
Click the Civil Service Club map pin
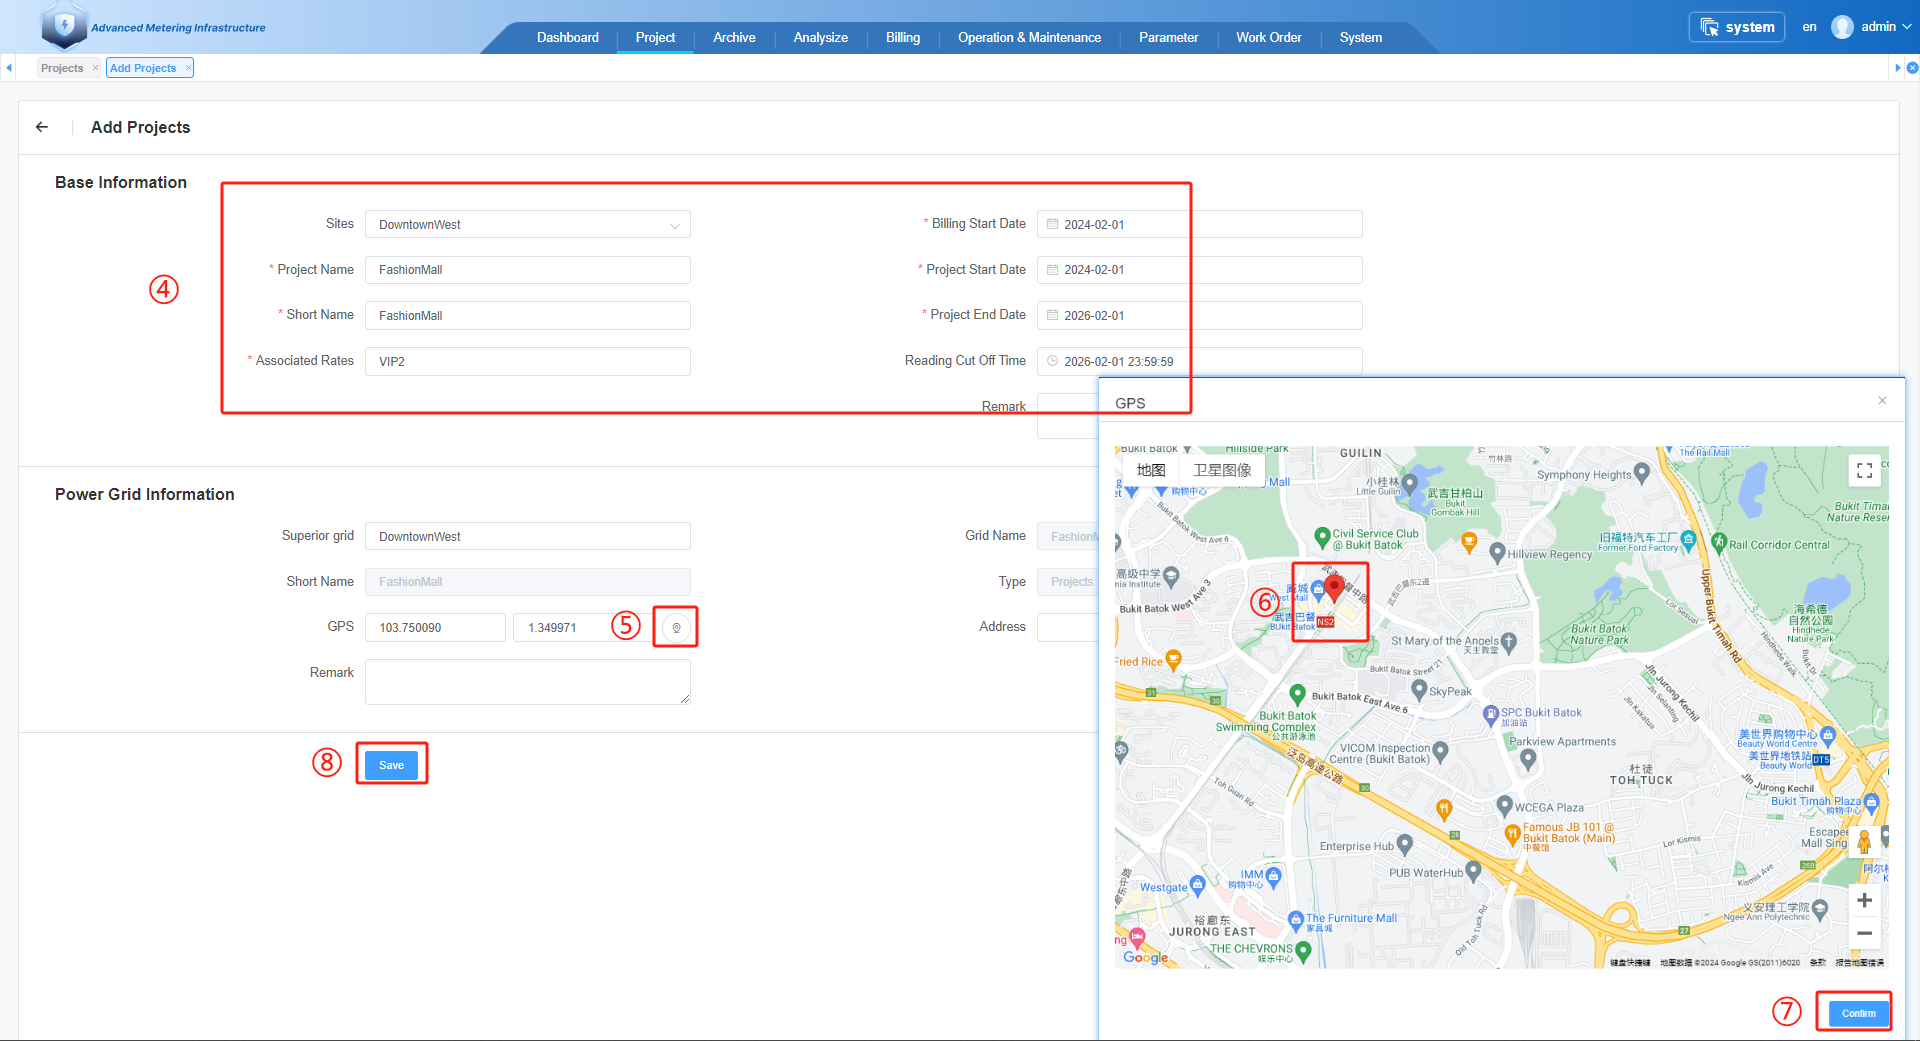pyautogui.click(x=1322, y=536)
